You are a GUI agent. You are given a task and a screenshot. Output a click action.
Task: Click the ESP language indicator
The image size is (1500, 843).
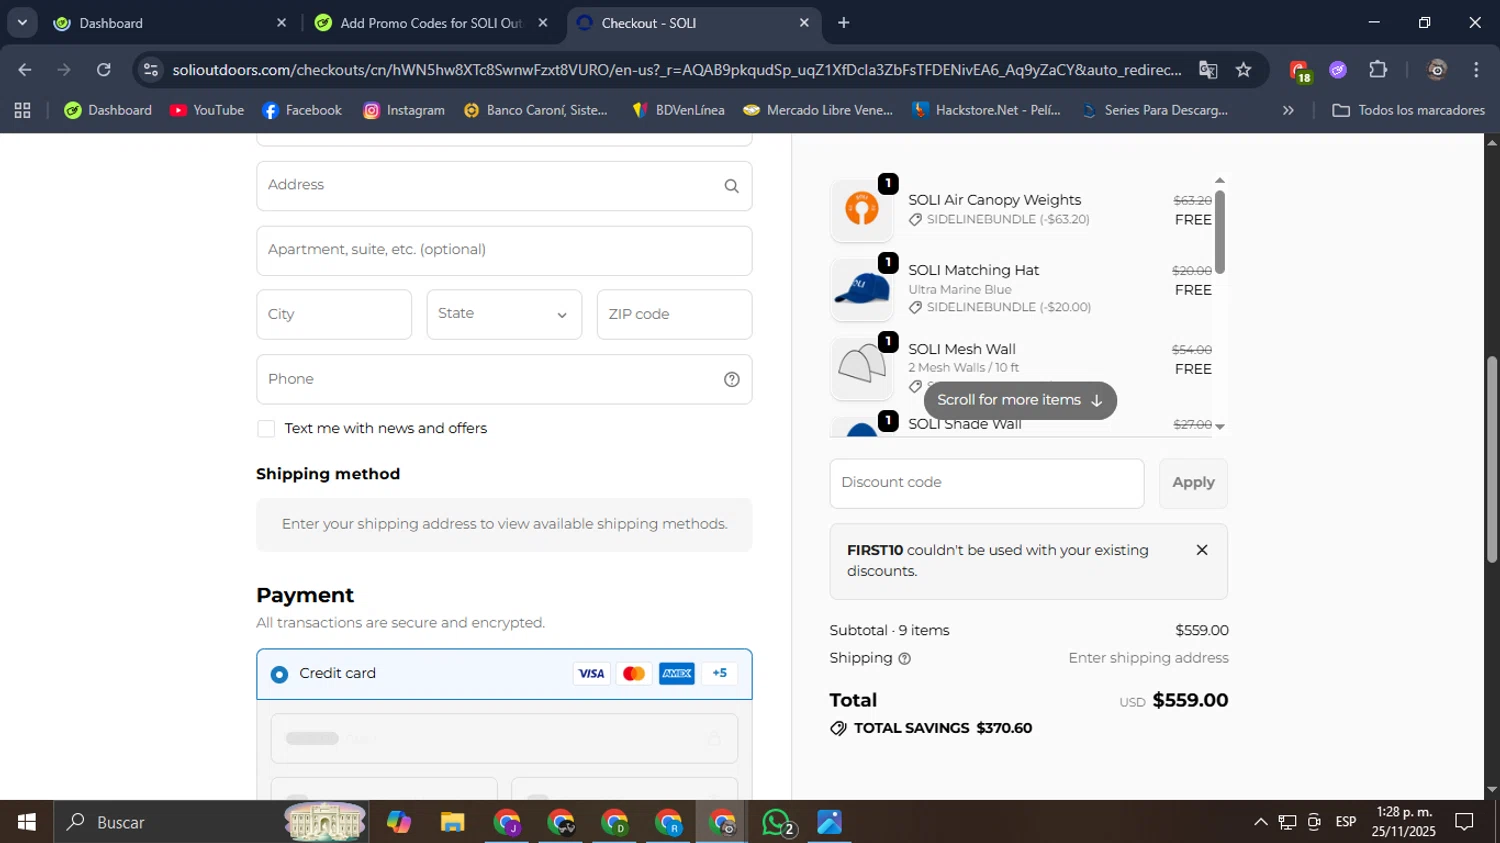point(1346,822)
